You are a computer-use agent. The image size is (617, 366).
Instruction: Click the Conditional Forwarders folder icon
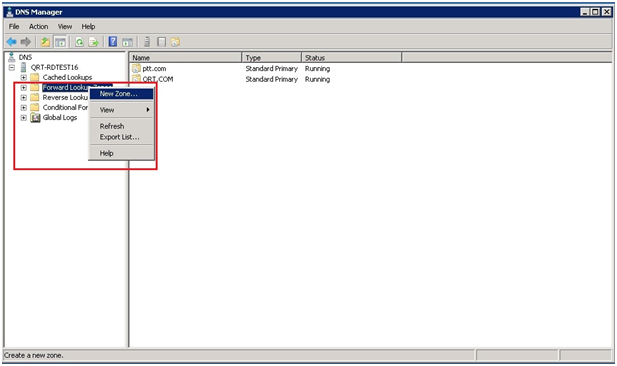click(35, 107)
